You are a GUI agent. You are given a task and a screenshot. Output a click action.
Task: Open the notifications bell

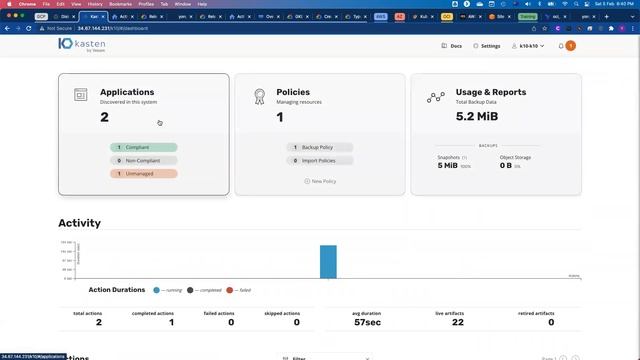(561, 46)
